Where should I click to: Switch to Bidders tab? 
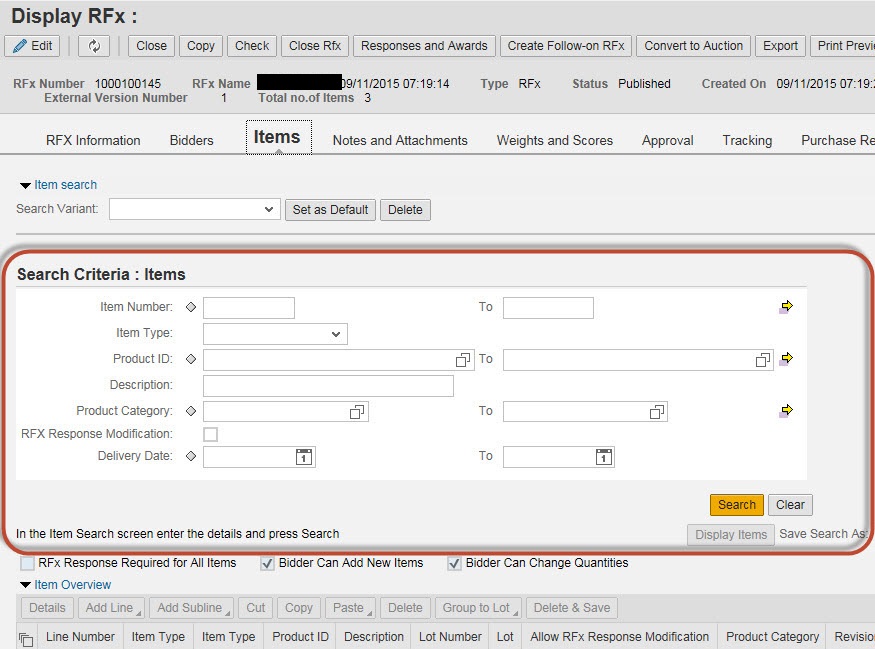pos(191,140)
